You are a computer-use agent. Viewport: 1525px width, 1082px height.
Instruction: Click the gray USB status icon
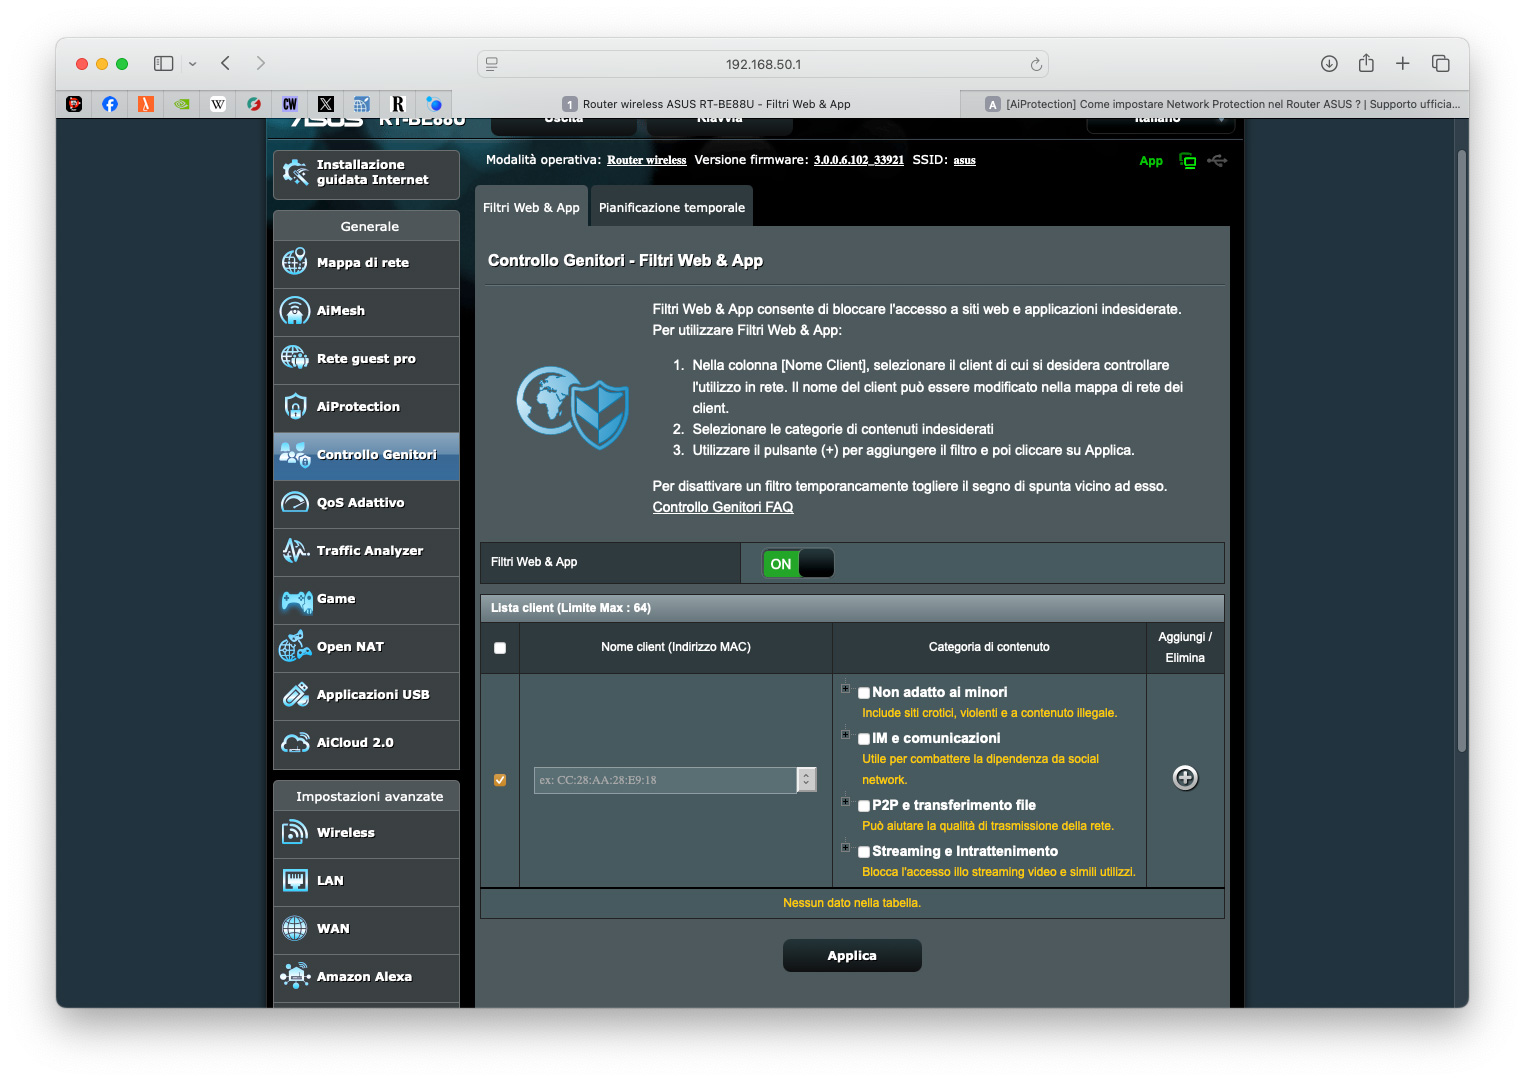1217,160
